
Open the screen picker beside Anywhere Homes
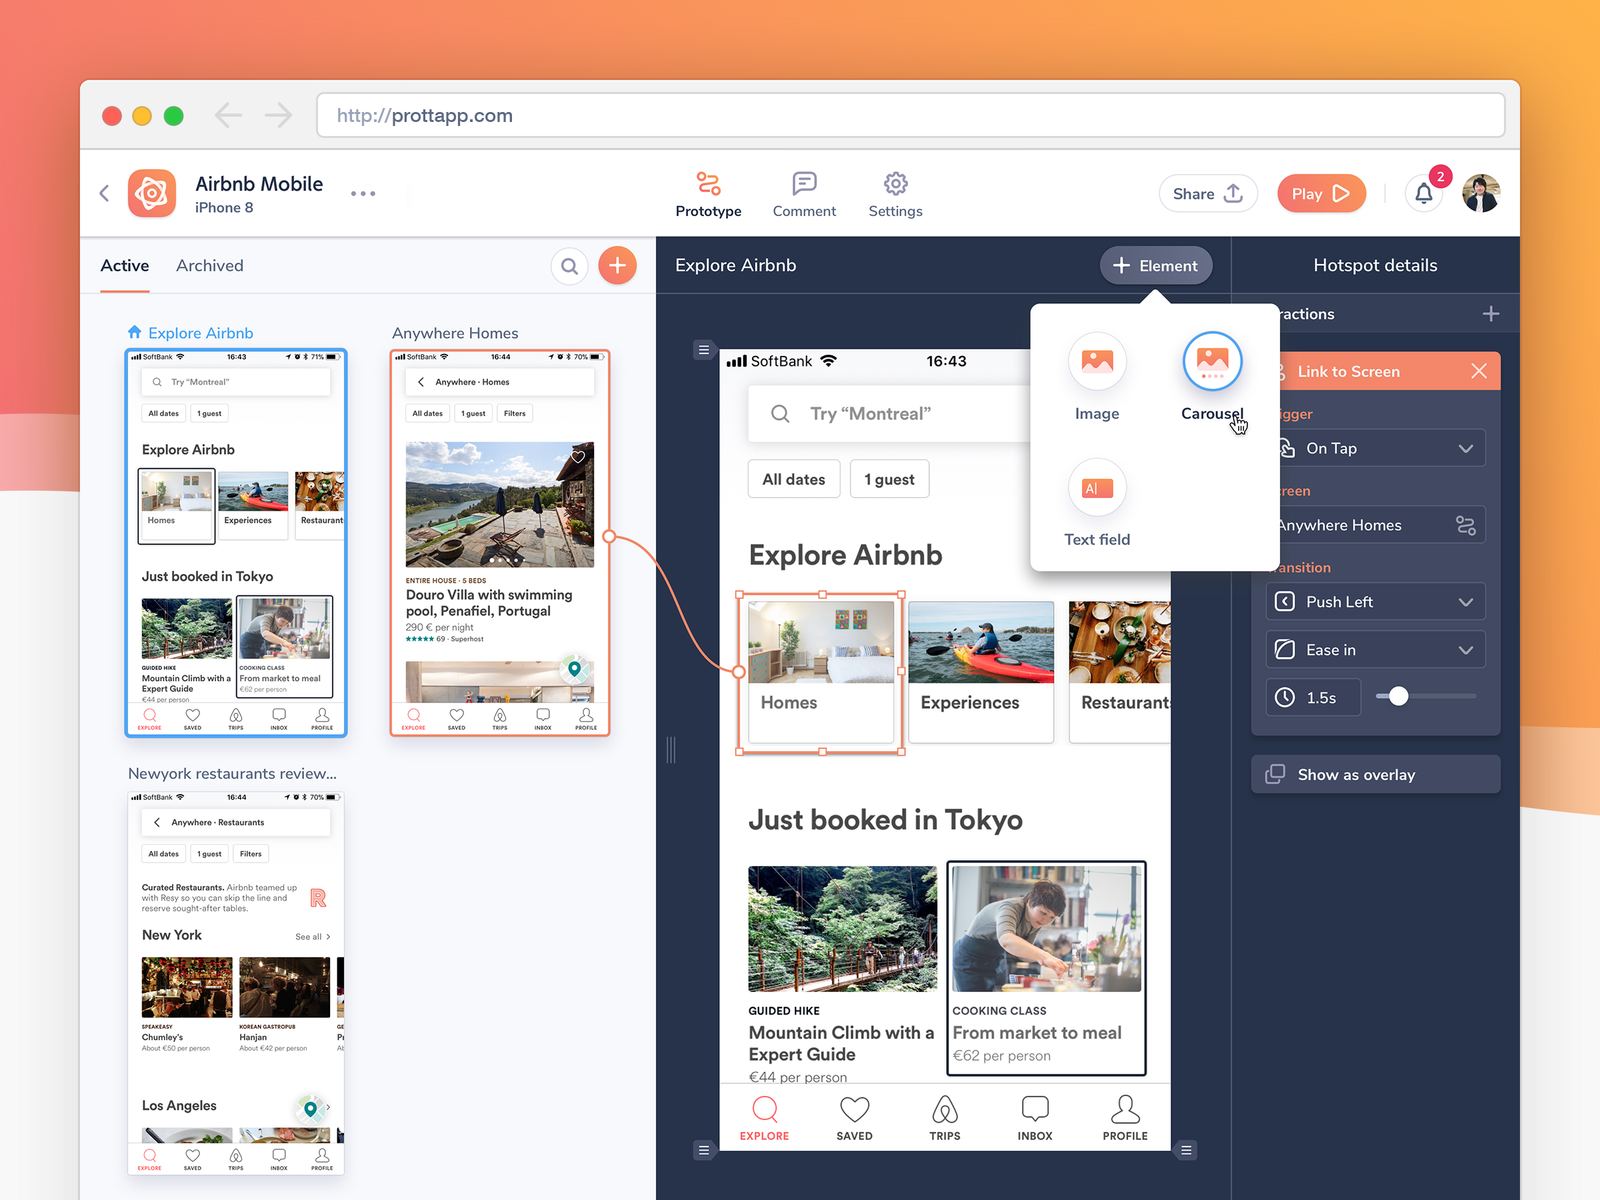[x=1466, y=524]
